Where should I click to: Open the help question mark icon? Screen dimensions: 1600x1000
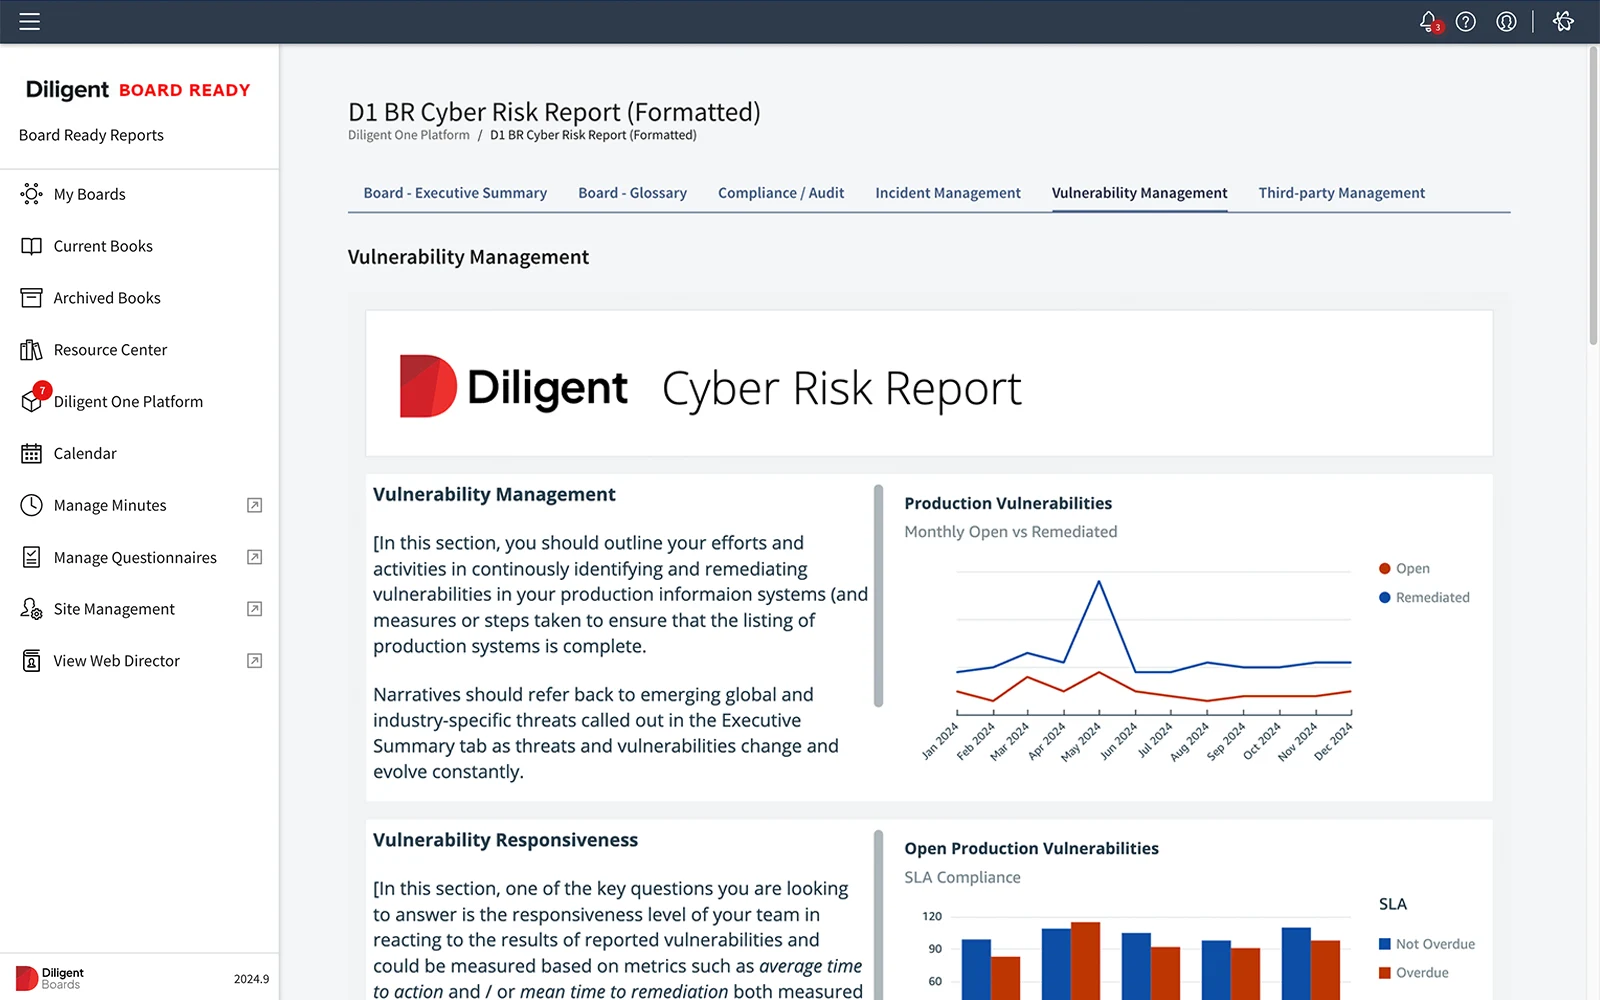pyautogui.click(x=1466, y=21)
